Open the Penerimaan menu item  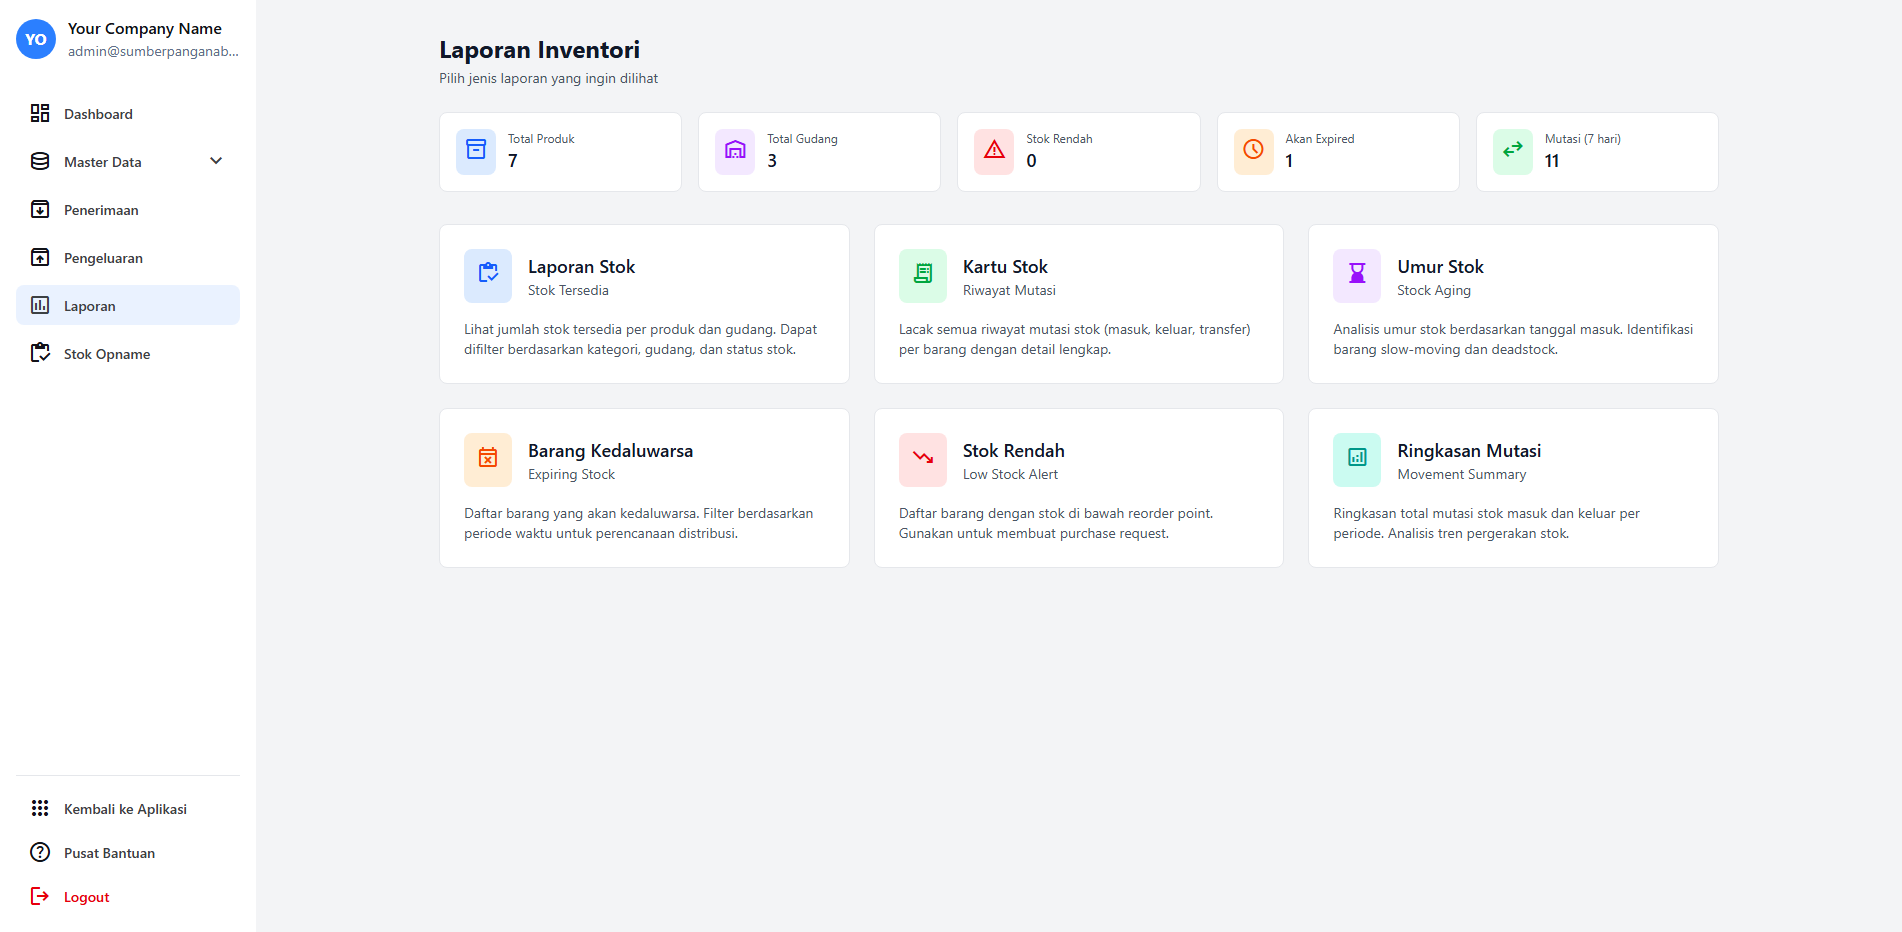[x=101, y=210]
